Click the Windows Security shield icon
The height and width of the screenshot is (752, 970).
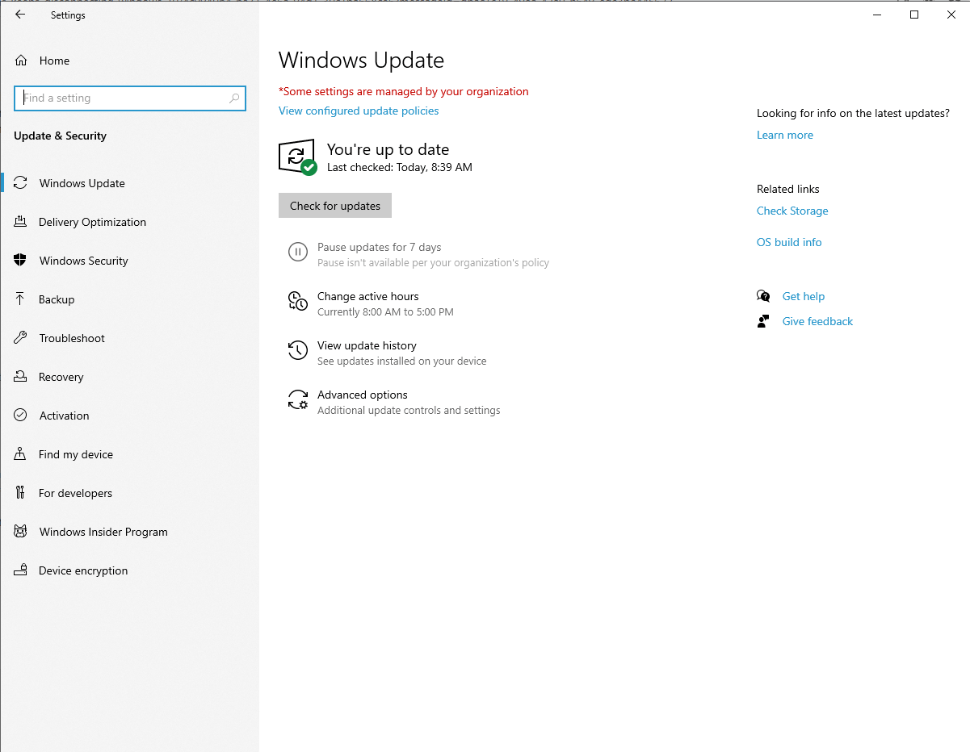click(20, 260)
